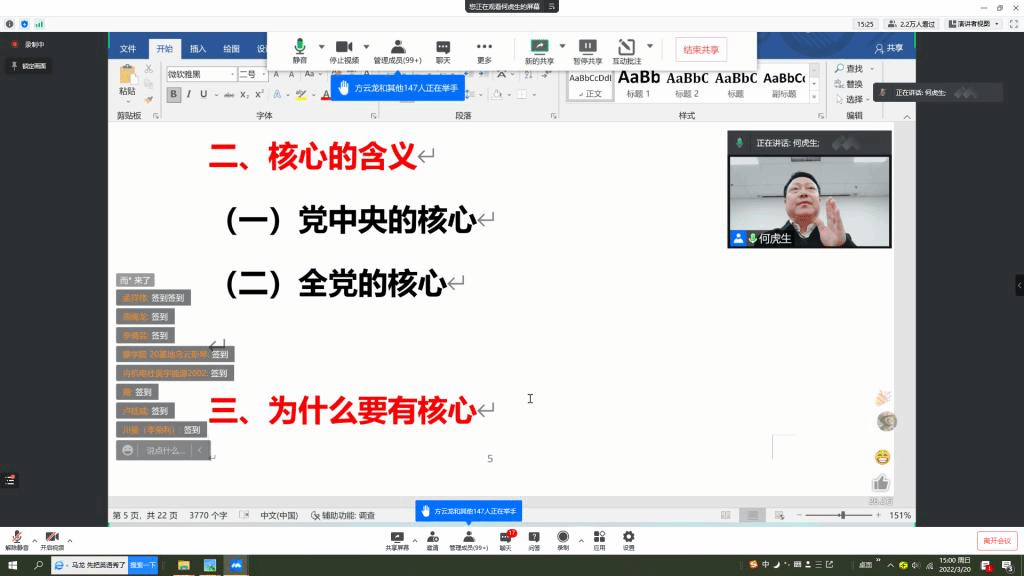Click the 新的共享 screen icon
The image size is (1024, 576).
click(539, 47)
